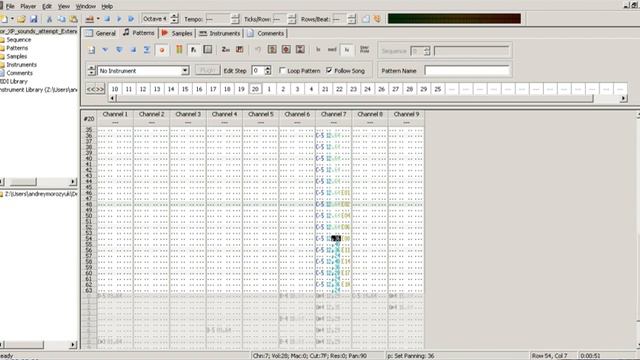Open the Help menu
The width and height of the screenshot is (640, 360).
click(x=107, y=6)
